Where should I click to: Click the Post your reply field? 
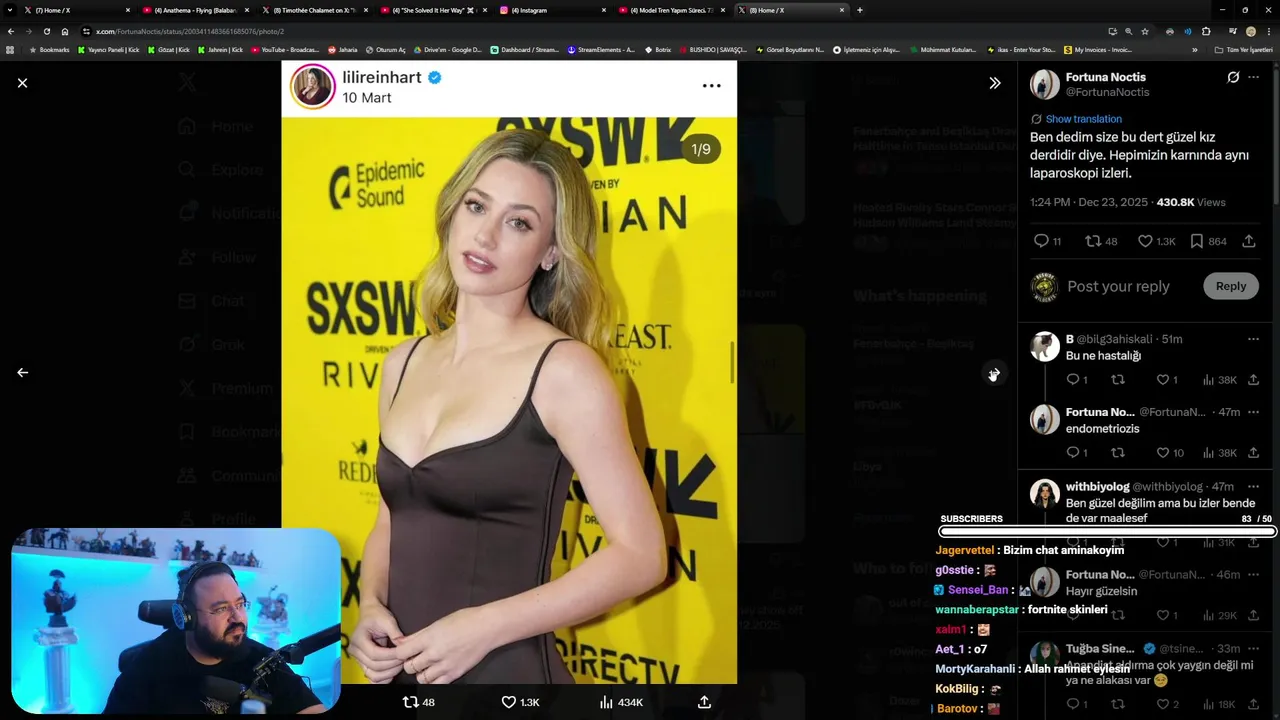[x=1118, y=286]
